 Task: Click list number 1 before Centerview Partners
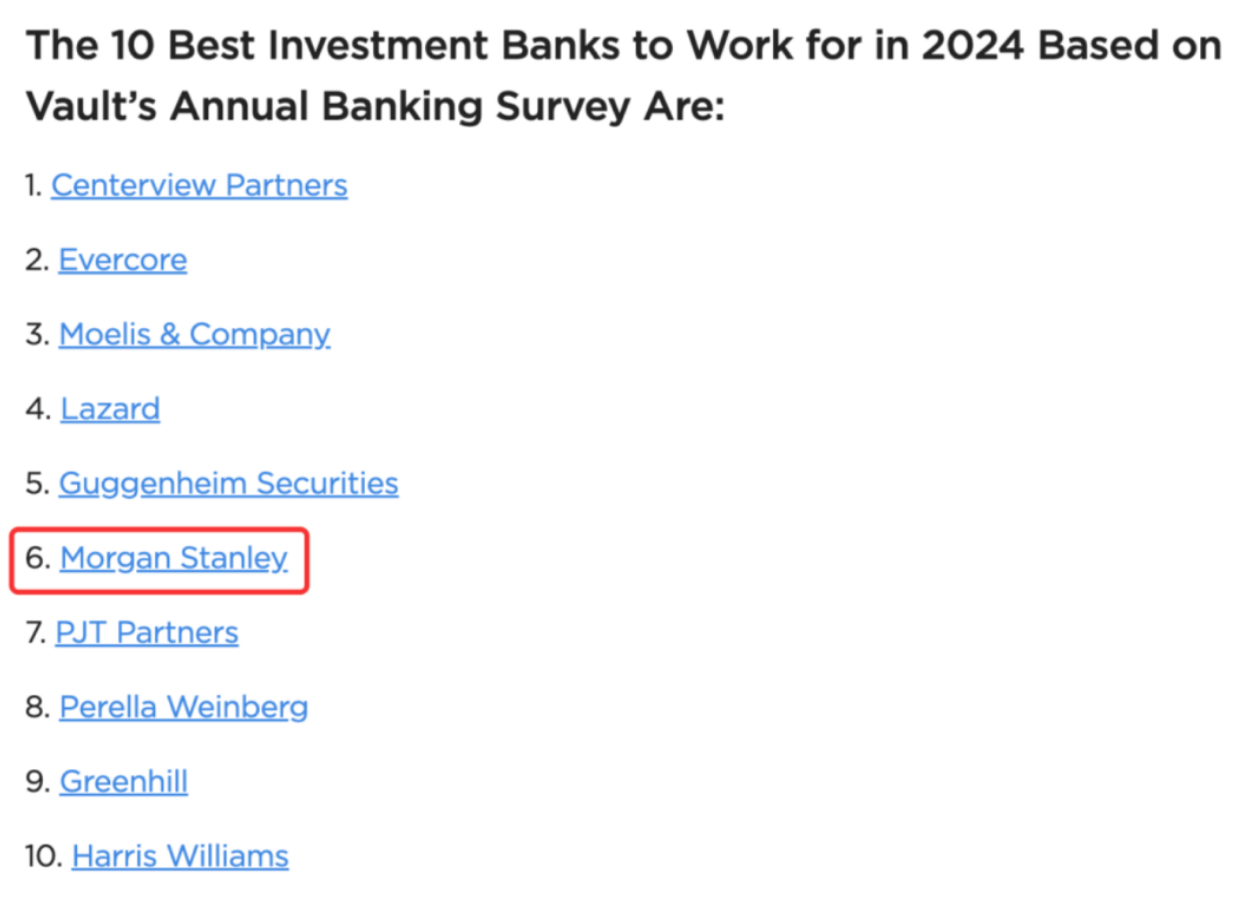35,185
